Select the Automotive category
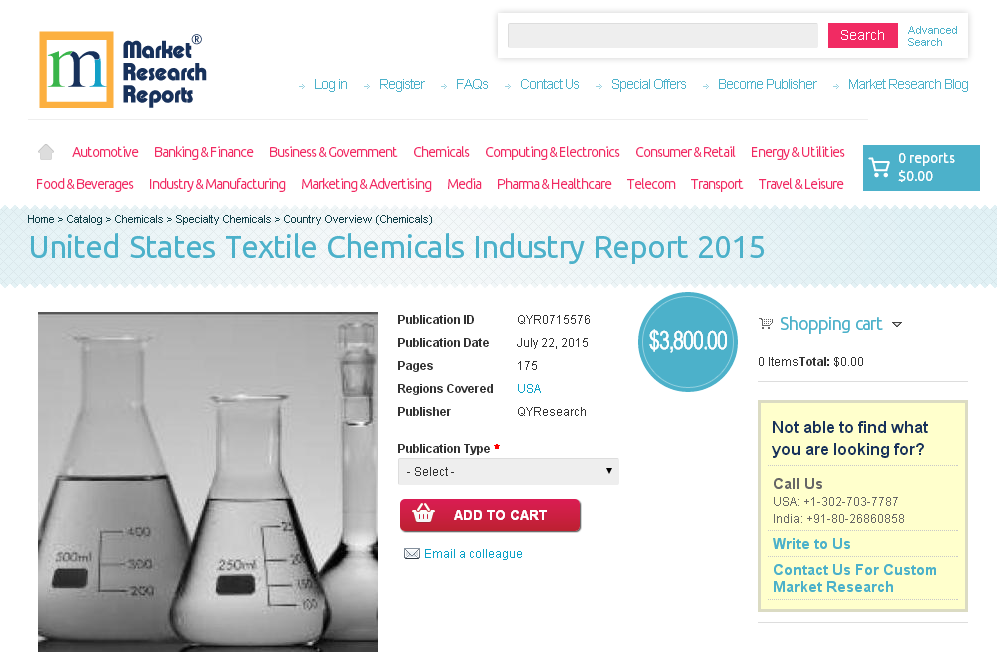 pyautogui.click(x=104, y=152)
